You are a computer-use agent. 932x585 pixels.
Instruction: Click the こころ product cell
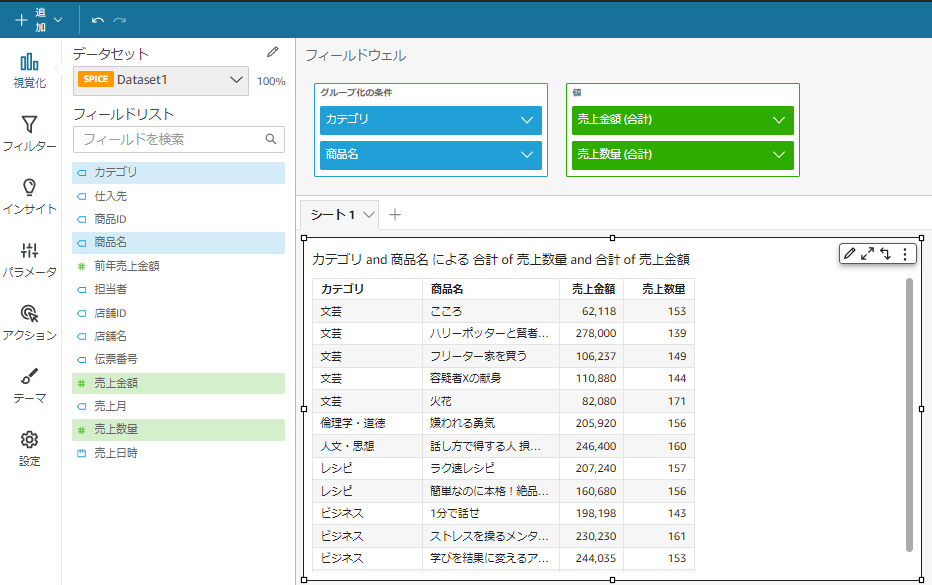[491, 312]
